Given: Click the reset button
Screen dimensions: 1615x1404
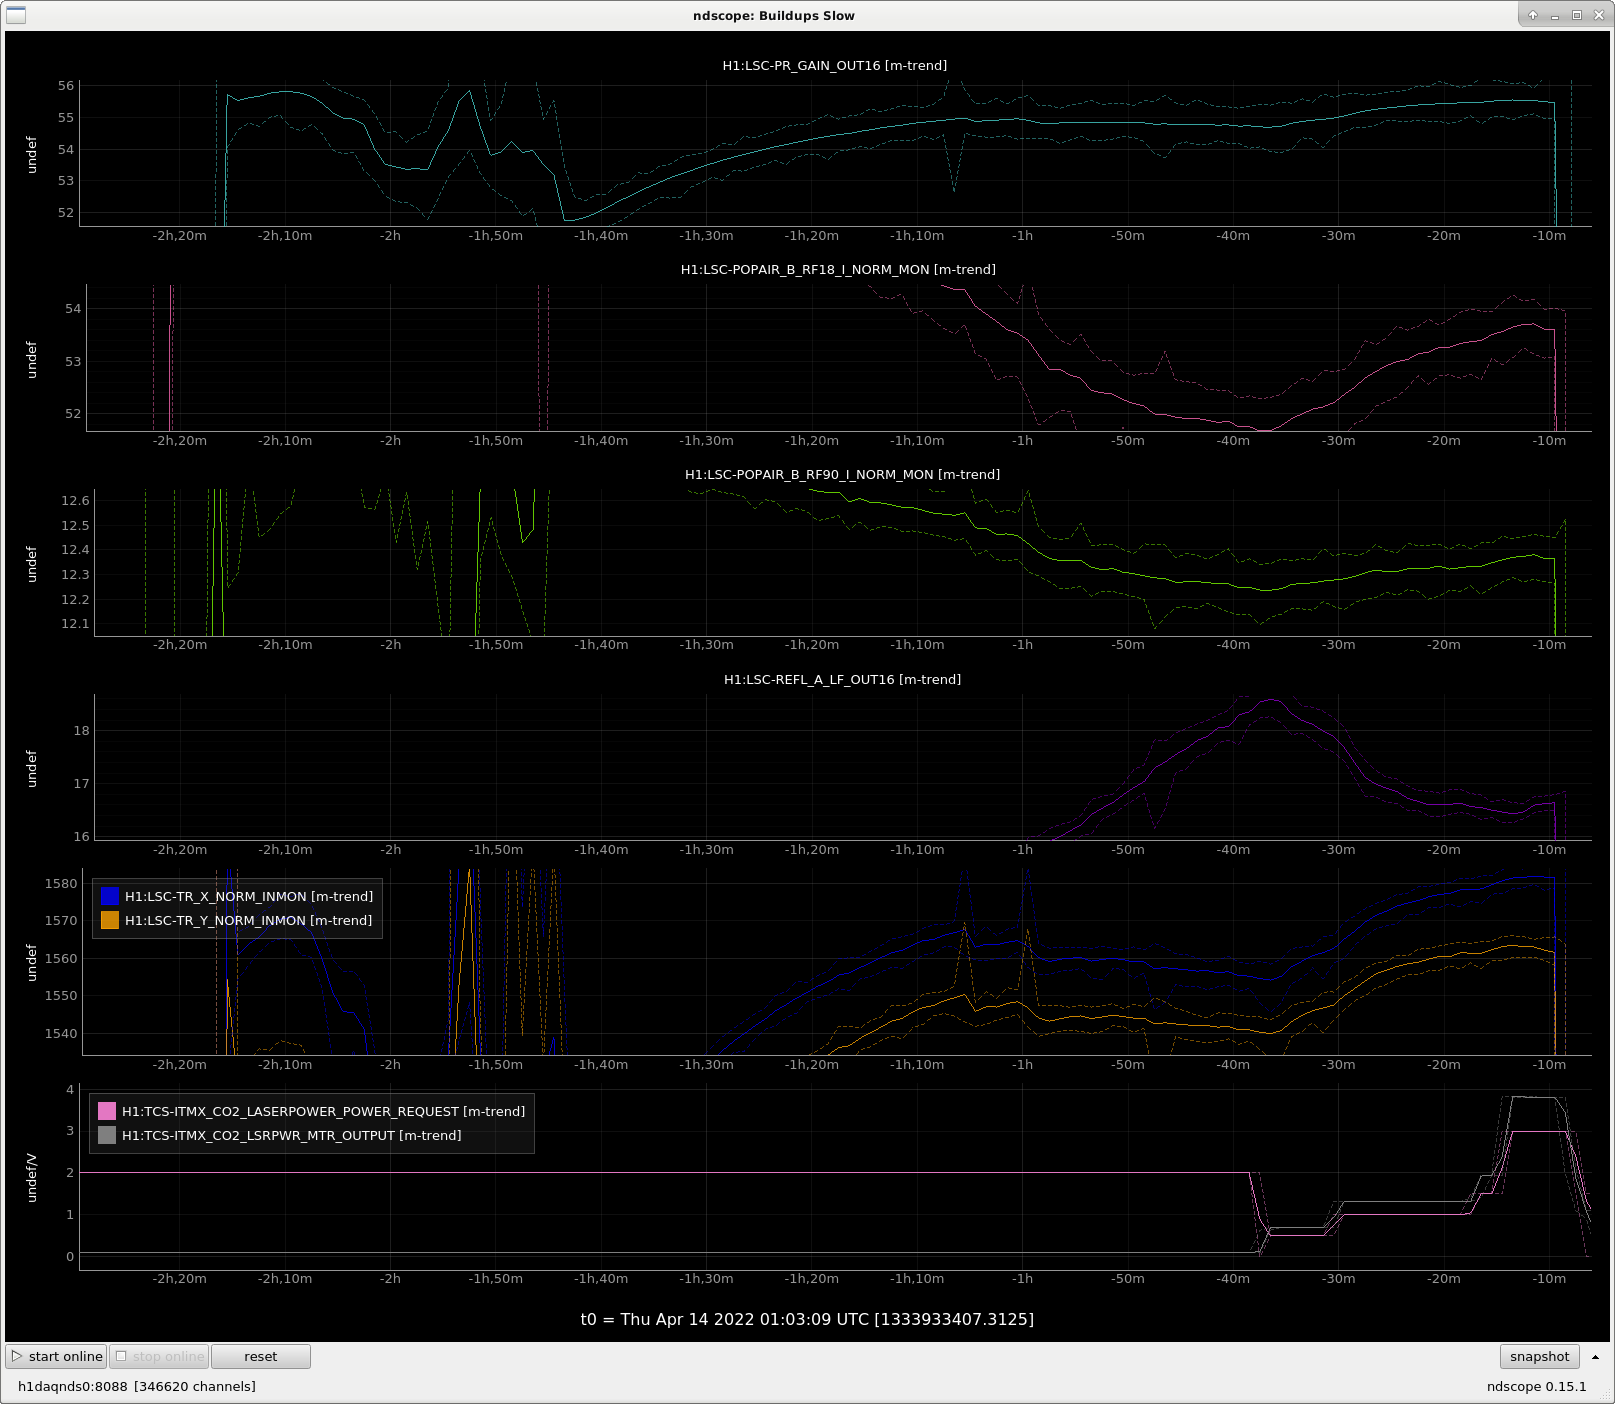Looking at the screenshot, I should 261,1356.
